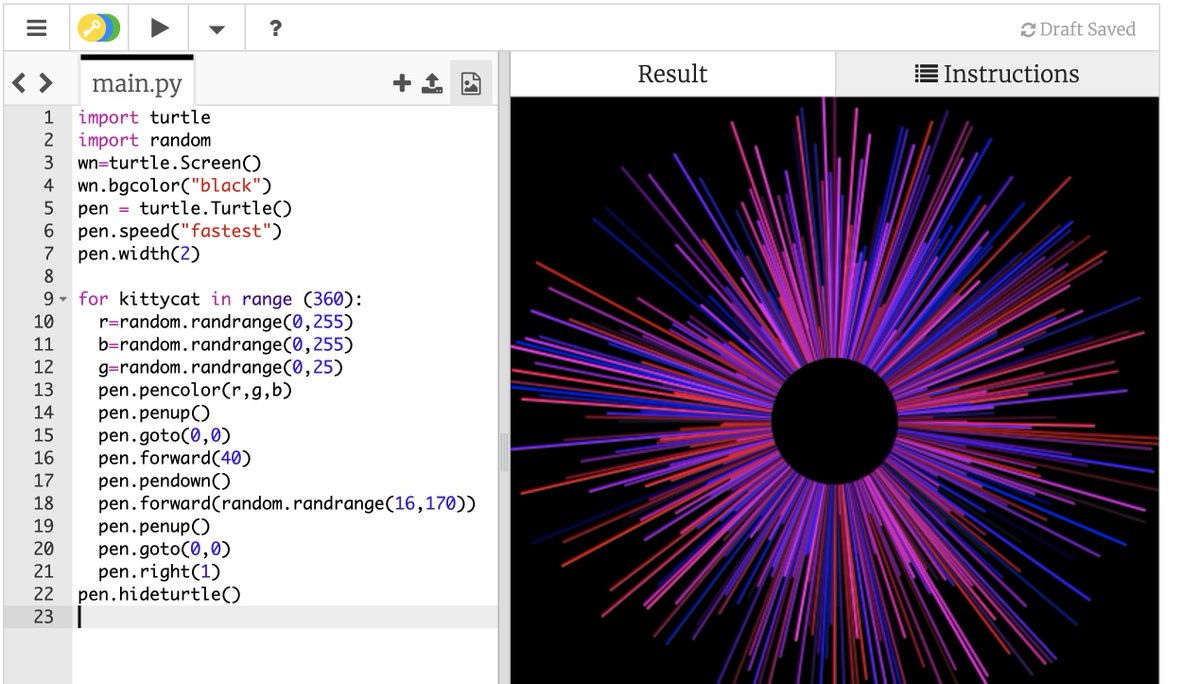Click the Trinket key logo icon

pos(100,28)
